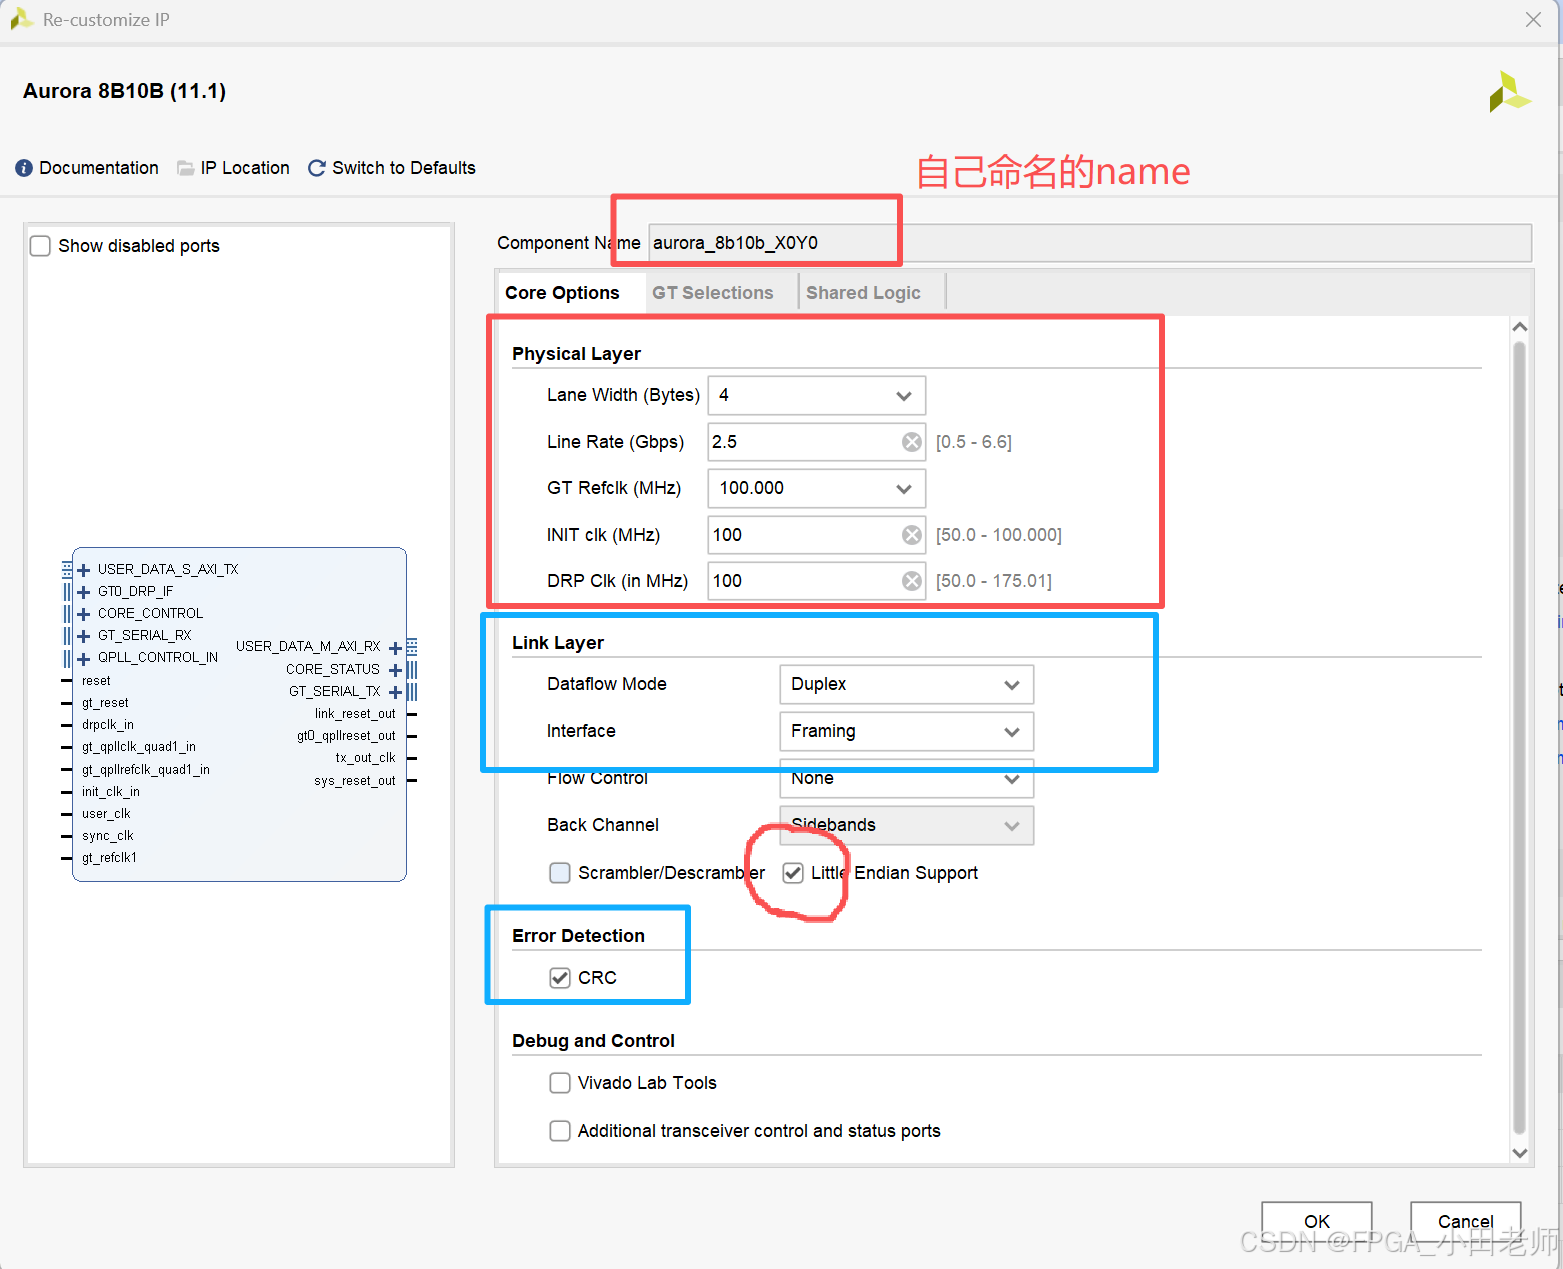Click the OK button
This screenshot has width=1563, height=1269.
[1317, 1221]
